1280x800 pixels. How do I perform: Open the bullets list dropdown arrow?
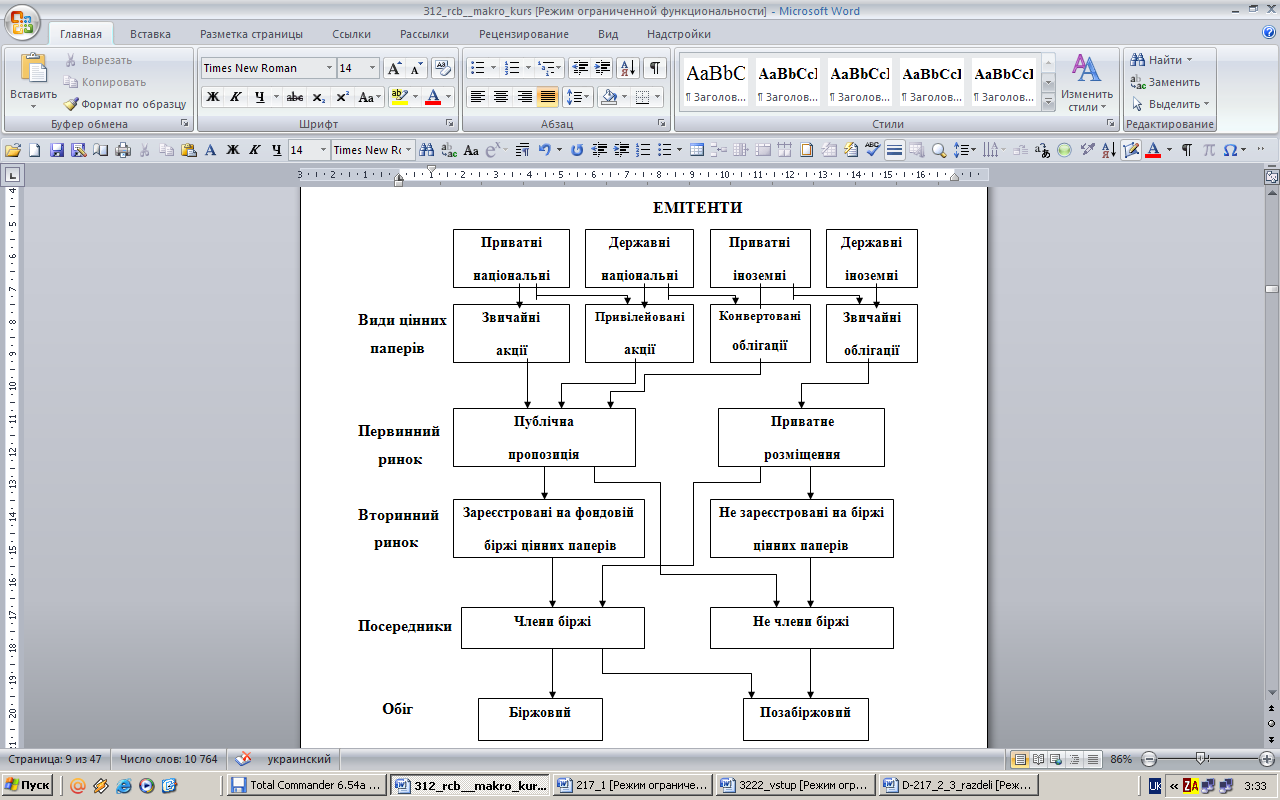(x=493, y=68)
